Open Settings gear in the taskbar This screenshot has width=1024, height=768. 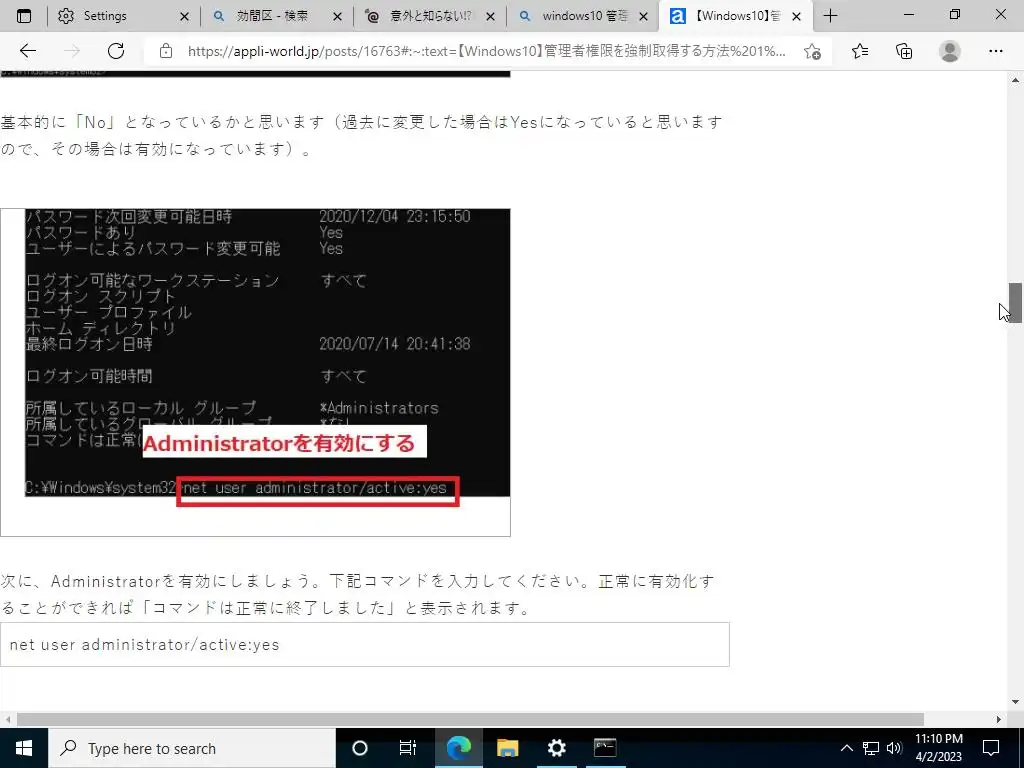click(556, 748)
